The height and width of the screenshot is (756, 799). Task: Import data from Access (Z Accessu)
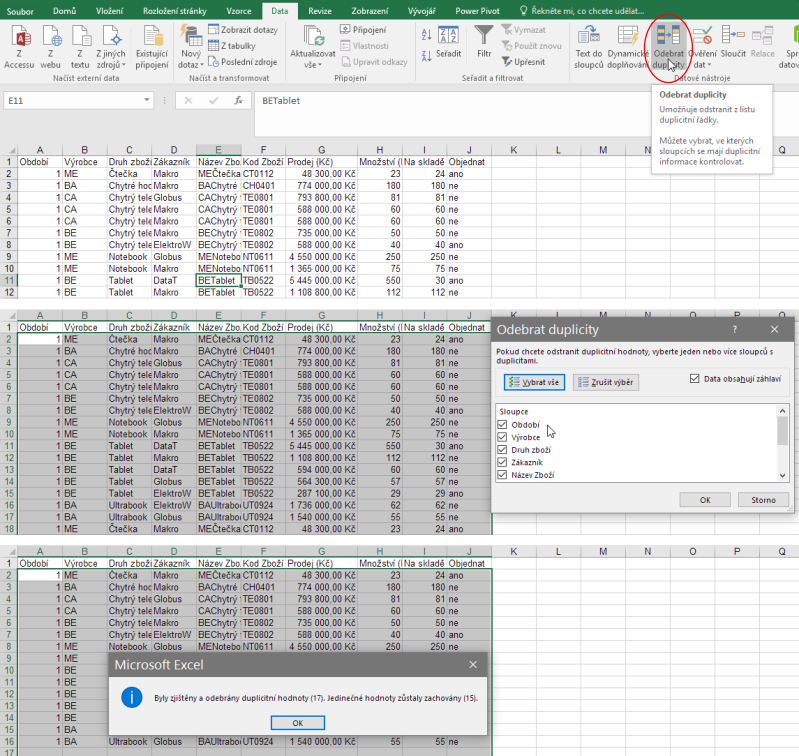tap(19, 47)
